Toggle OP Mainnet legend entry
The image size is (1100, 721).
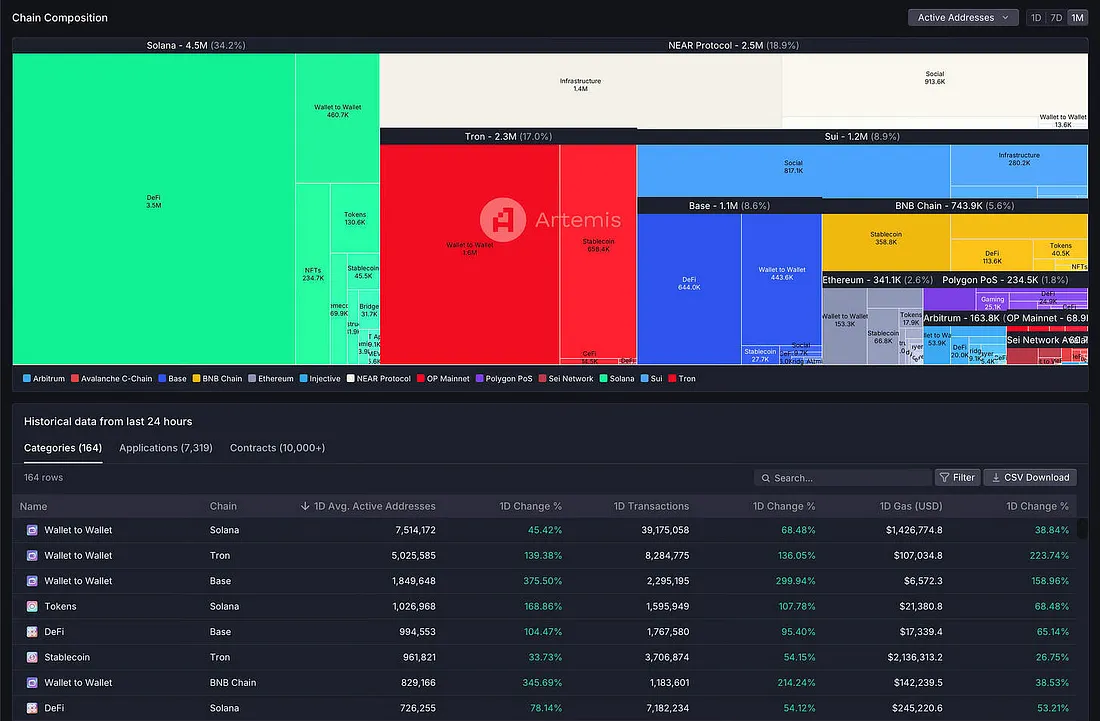[x=443, y=379]
